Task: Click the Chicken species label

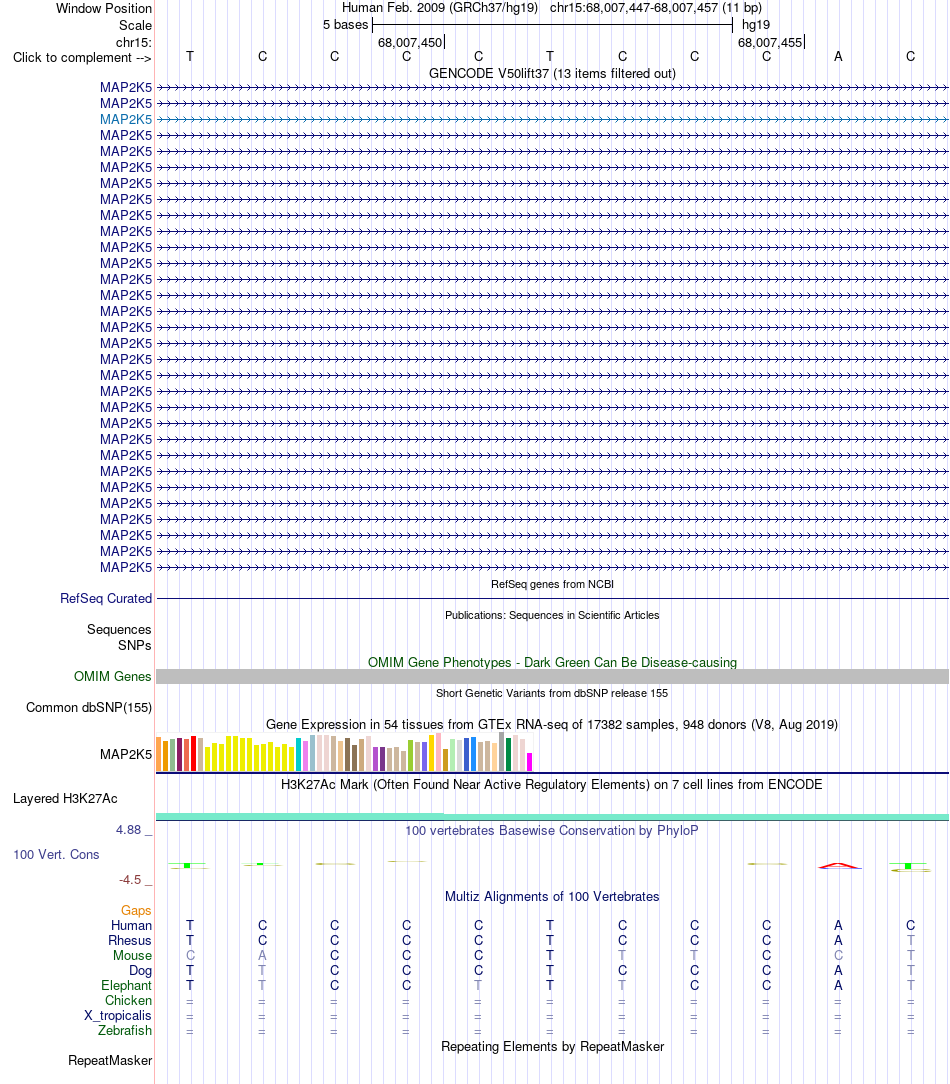Action: point(129,1000)
